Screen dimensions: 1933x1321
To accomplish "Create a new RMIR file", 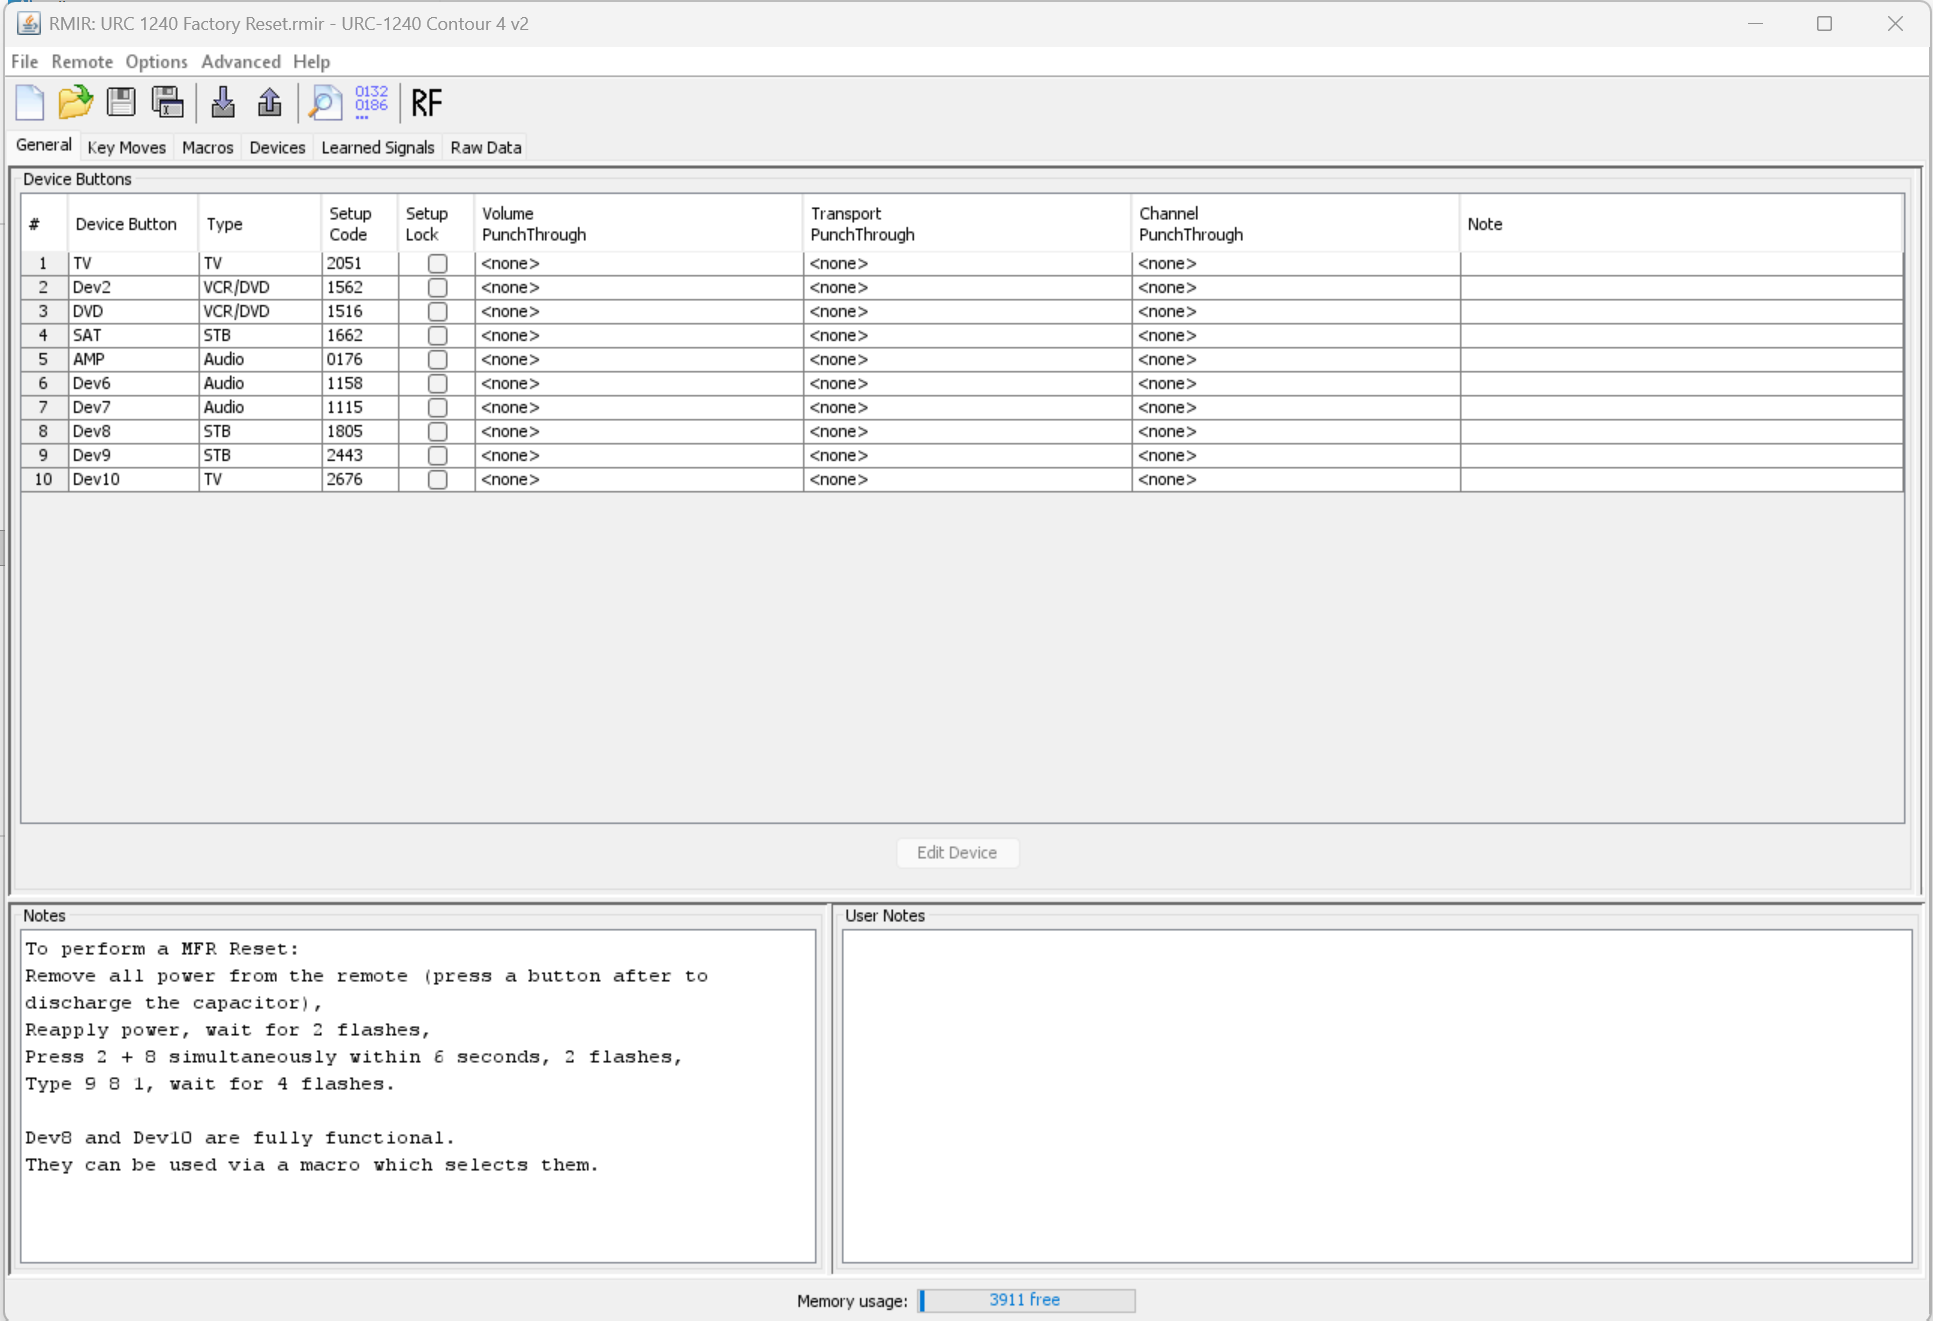I will point(29,103).
